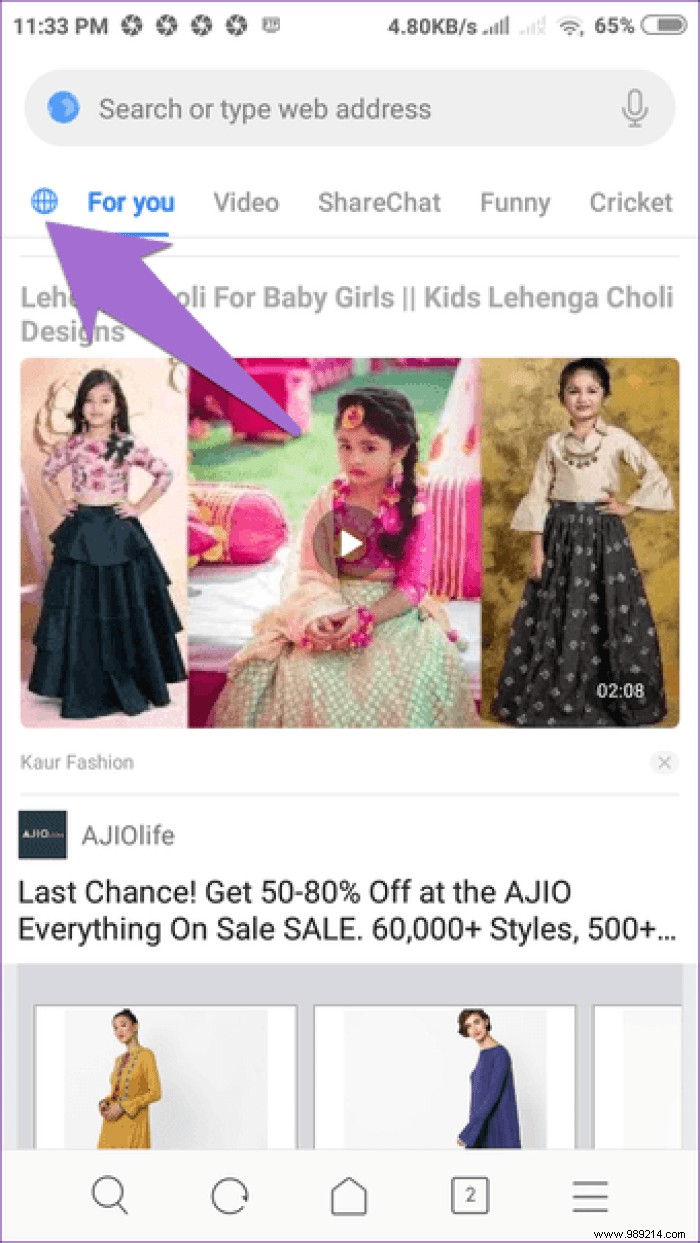Reload page with bottom refresh icon
This screenshot has height=1243, width=700.
click(229, 1195)
